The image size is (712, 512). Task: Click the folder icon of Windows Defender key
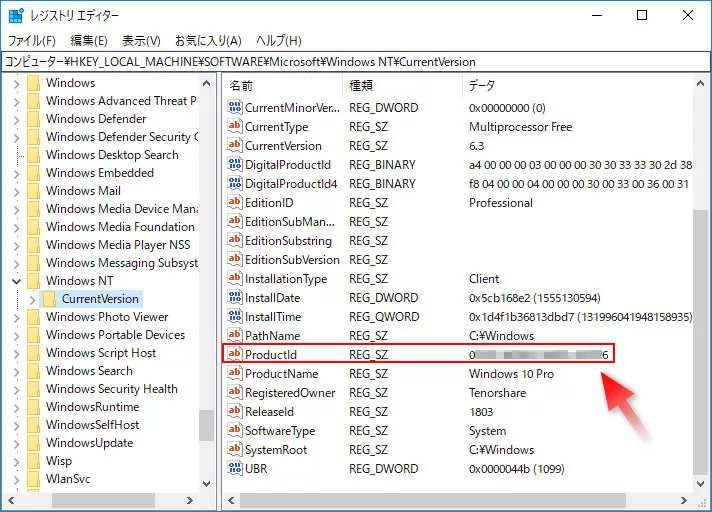click(x=33, y=119)
